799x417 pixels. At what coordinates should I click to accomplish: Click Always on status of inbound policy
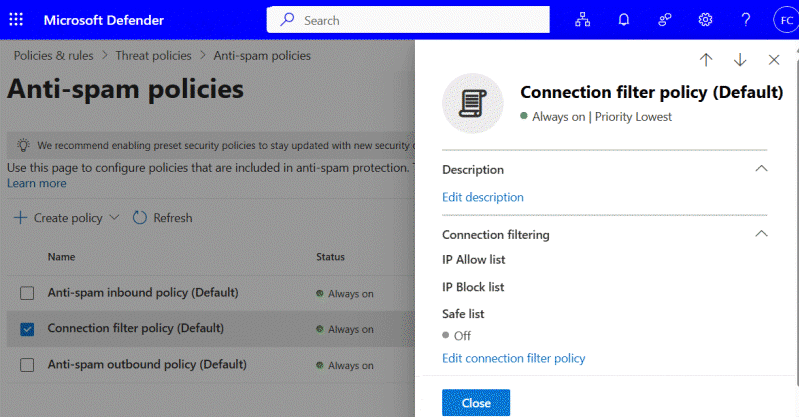[x=345, y=294]
